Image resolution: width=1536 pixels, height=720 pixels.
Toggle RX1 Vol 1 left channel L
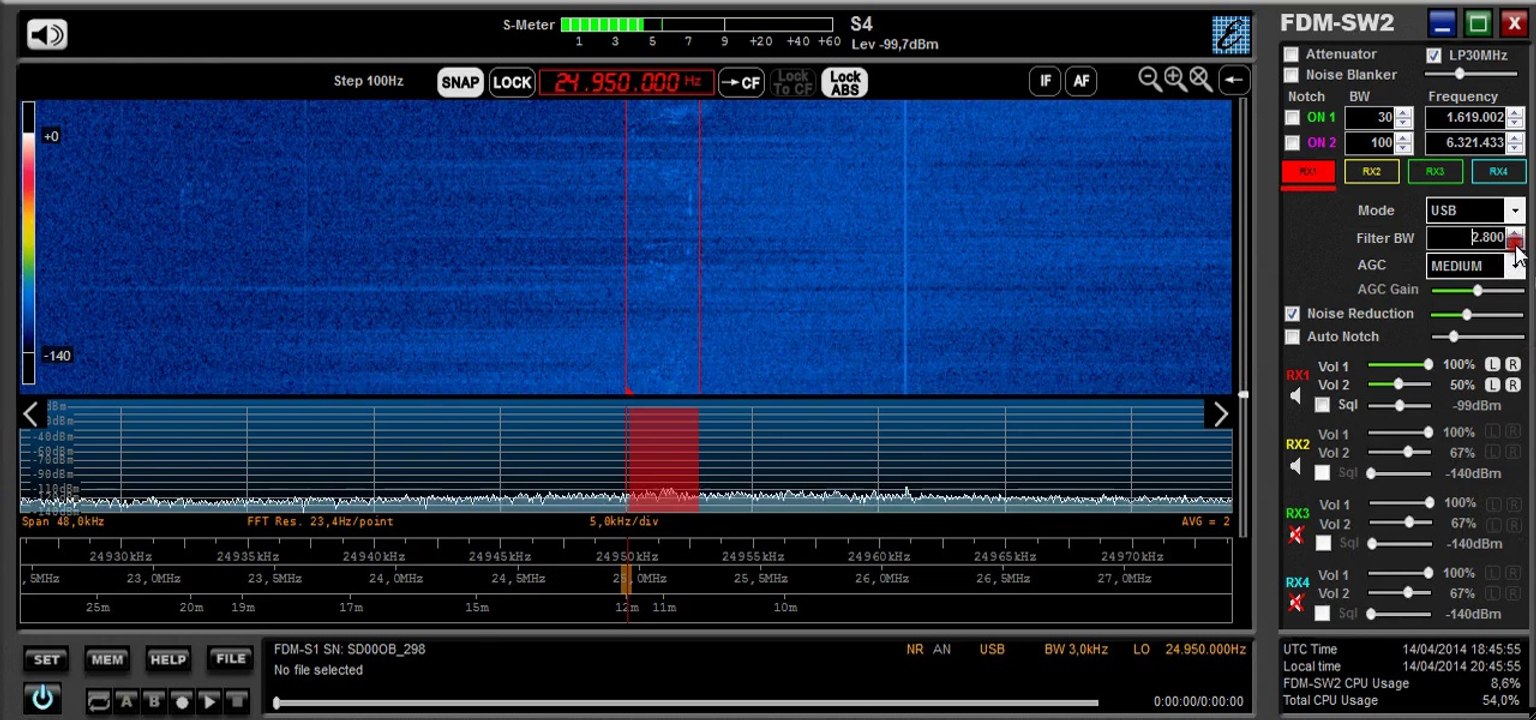coord(1492,365)
